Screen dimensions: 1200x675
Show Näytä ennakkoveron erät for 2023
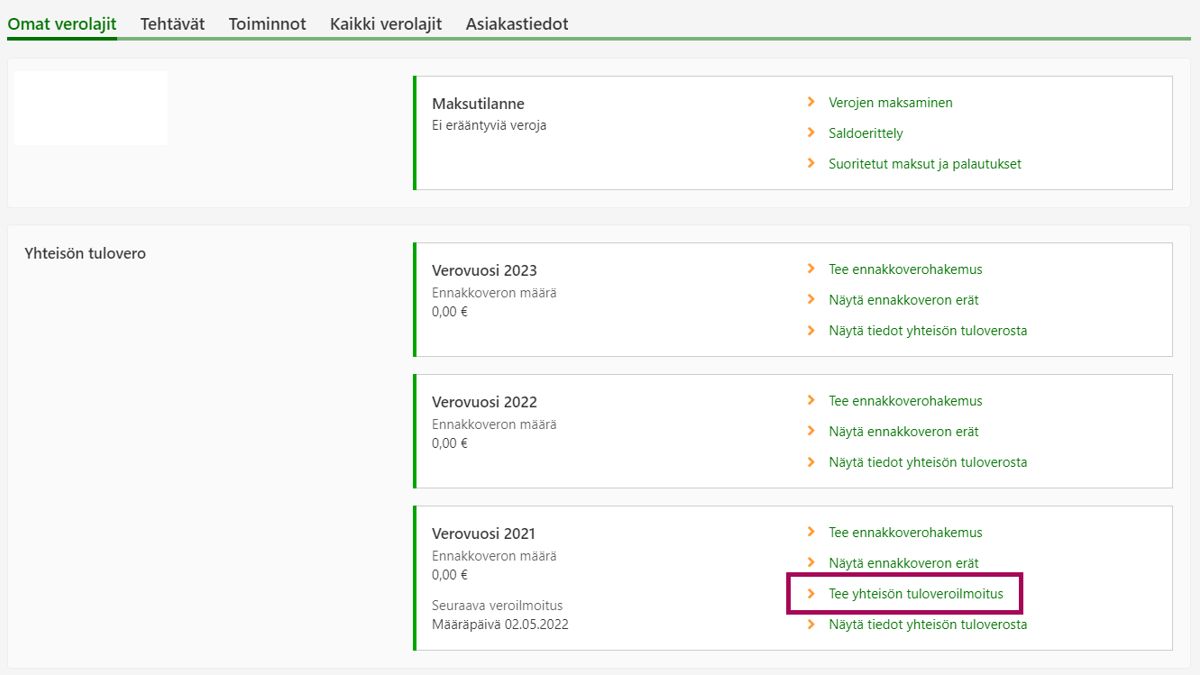[x=903, y=300]
